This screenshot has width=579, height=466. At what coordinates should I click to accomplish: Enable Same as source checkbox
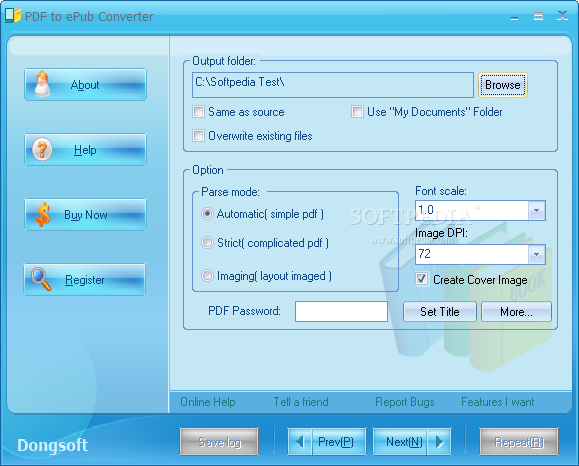(x=198, y=112)
